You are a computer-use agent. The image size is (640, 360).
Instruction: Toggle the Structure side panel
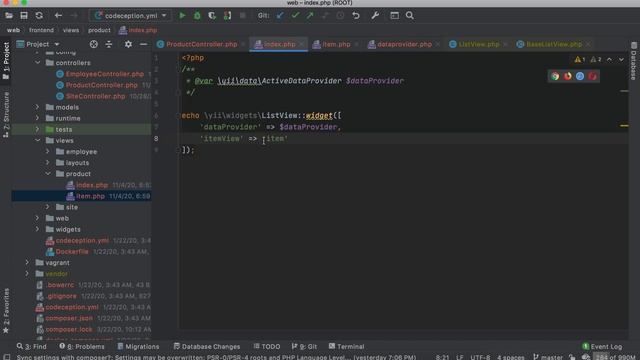(6, 114)
